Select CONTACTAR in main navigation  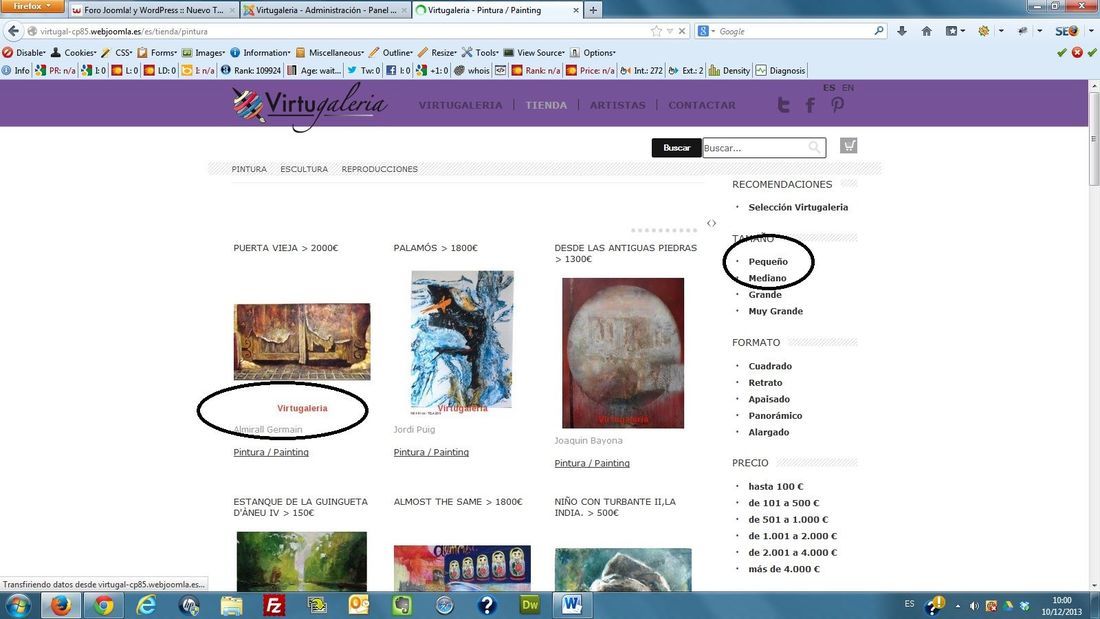click(x=702, y=105)
